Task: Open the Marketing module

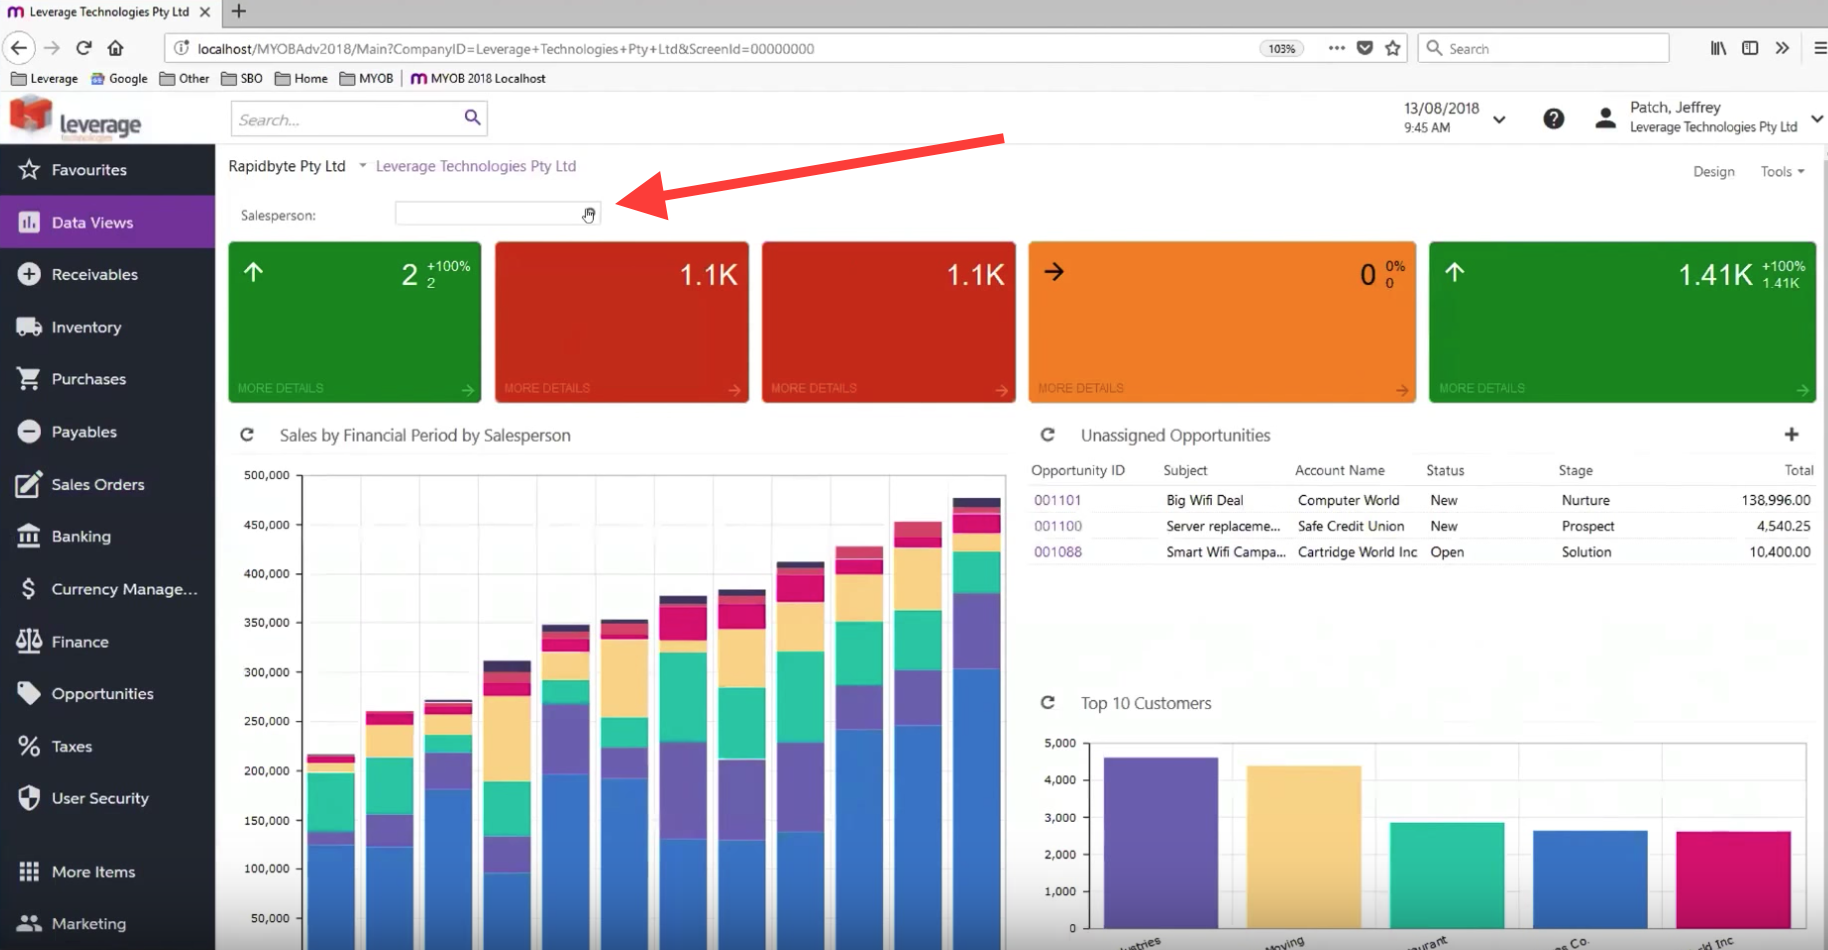Action: click(88, 924)
